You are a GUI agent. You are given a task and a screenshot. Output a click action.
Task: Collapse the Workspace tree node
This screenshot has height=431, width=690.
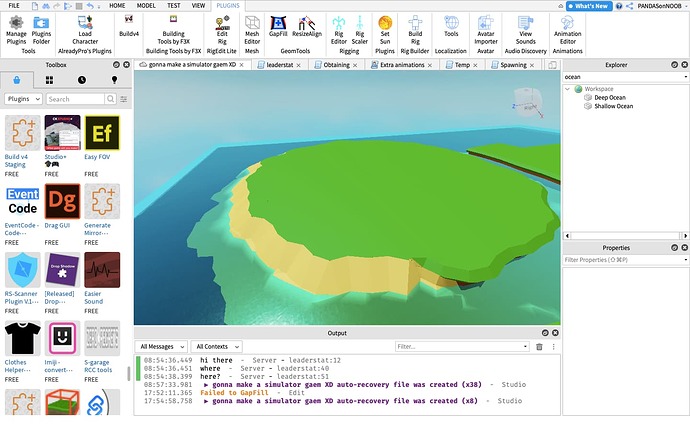(567, 89)
